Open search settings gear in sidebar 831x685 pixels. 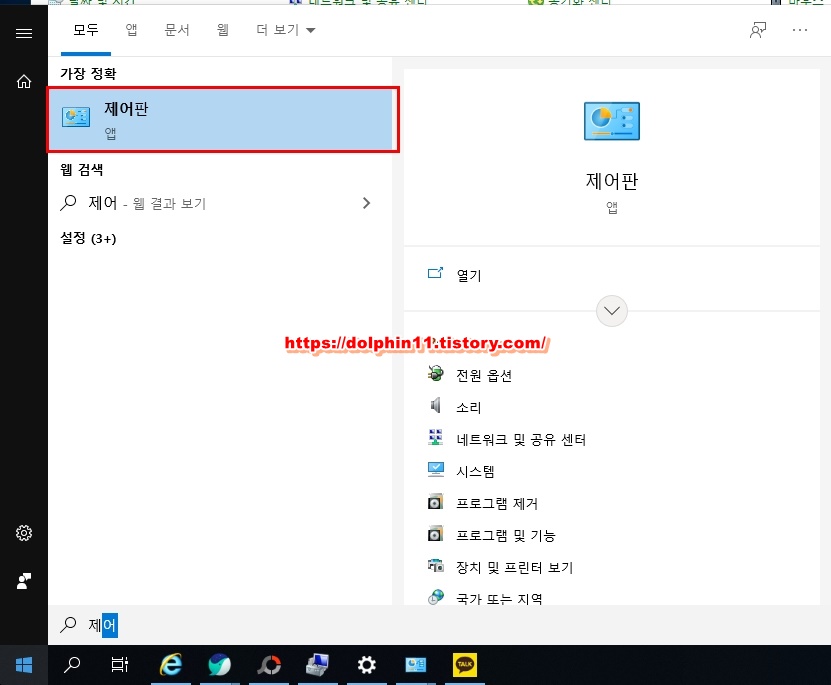click(24, 533)
